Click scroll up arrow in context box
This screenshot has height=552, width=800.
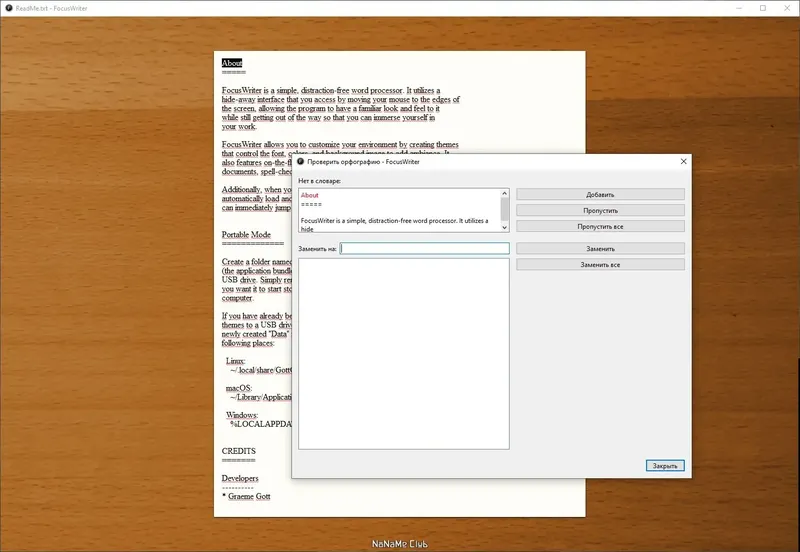(505, 193)
